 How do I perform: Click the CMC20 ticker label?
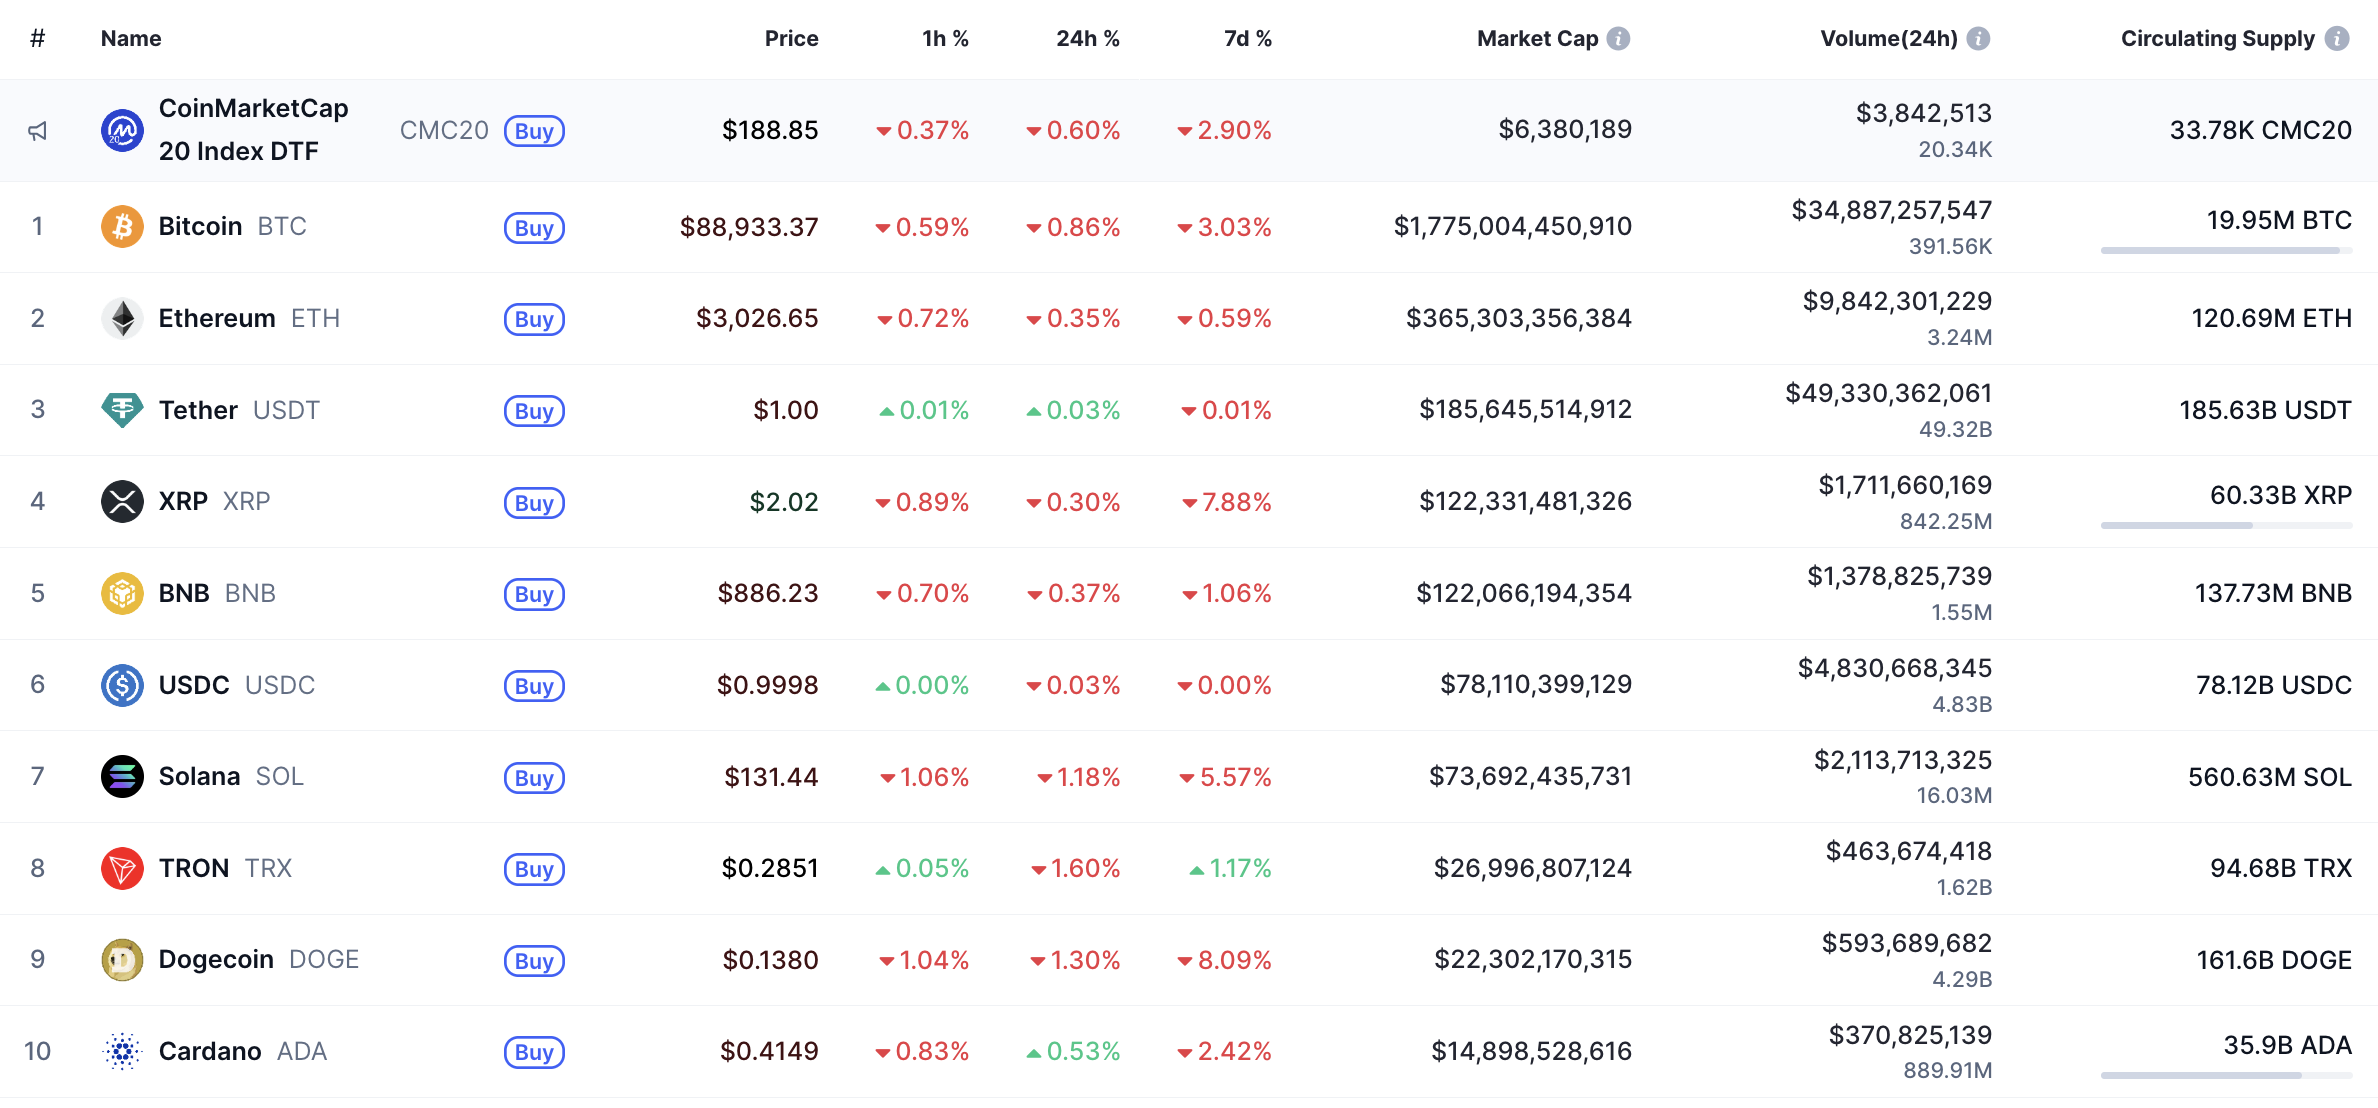[444, 130]
